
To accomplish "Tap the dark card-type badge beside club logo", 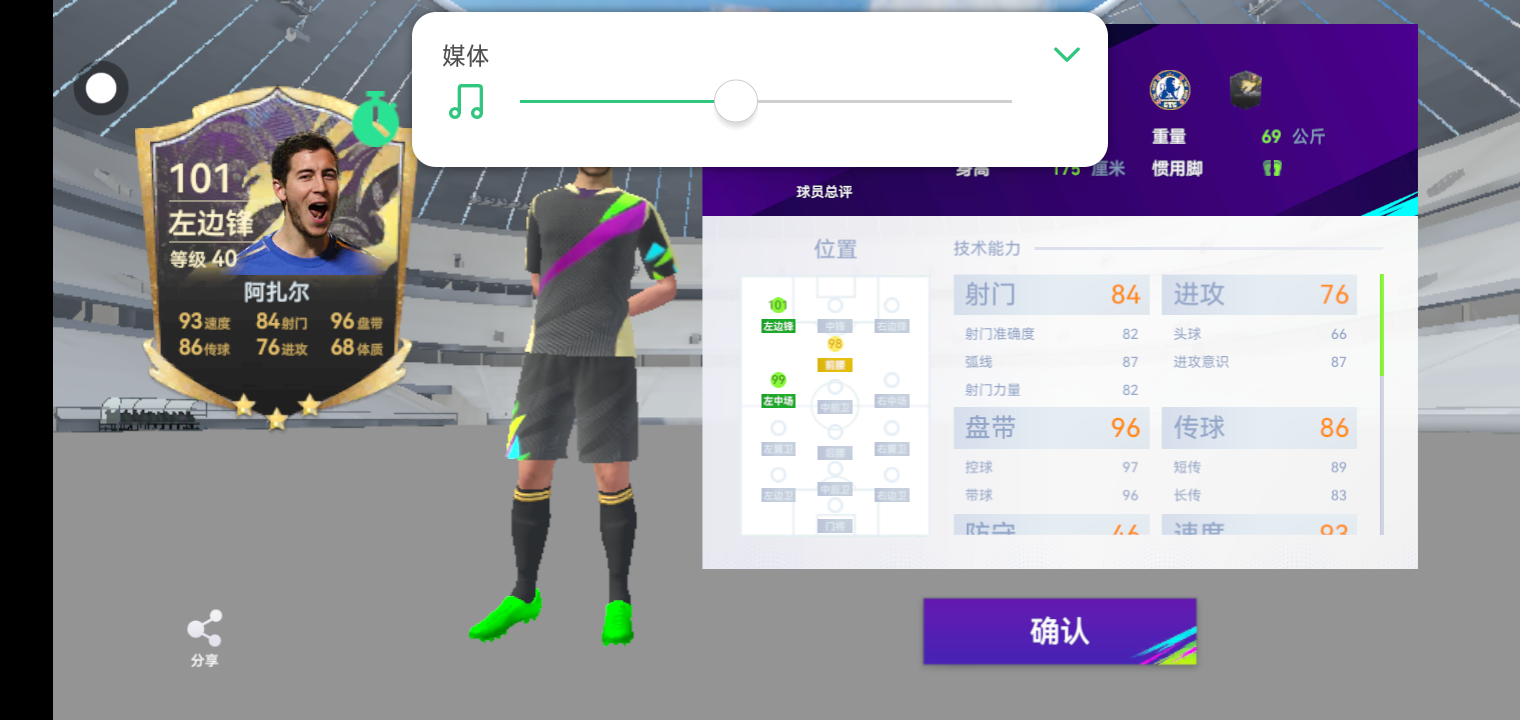I will click(x=1245, y=90).
